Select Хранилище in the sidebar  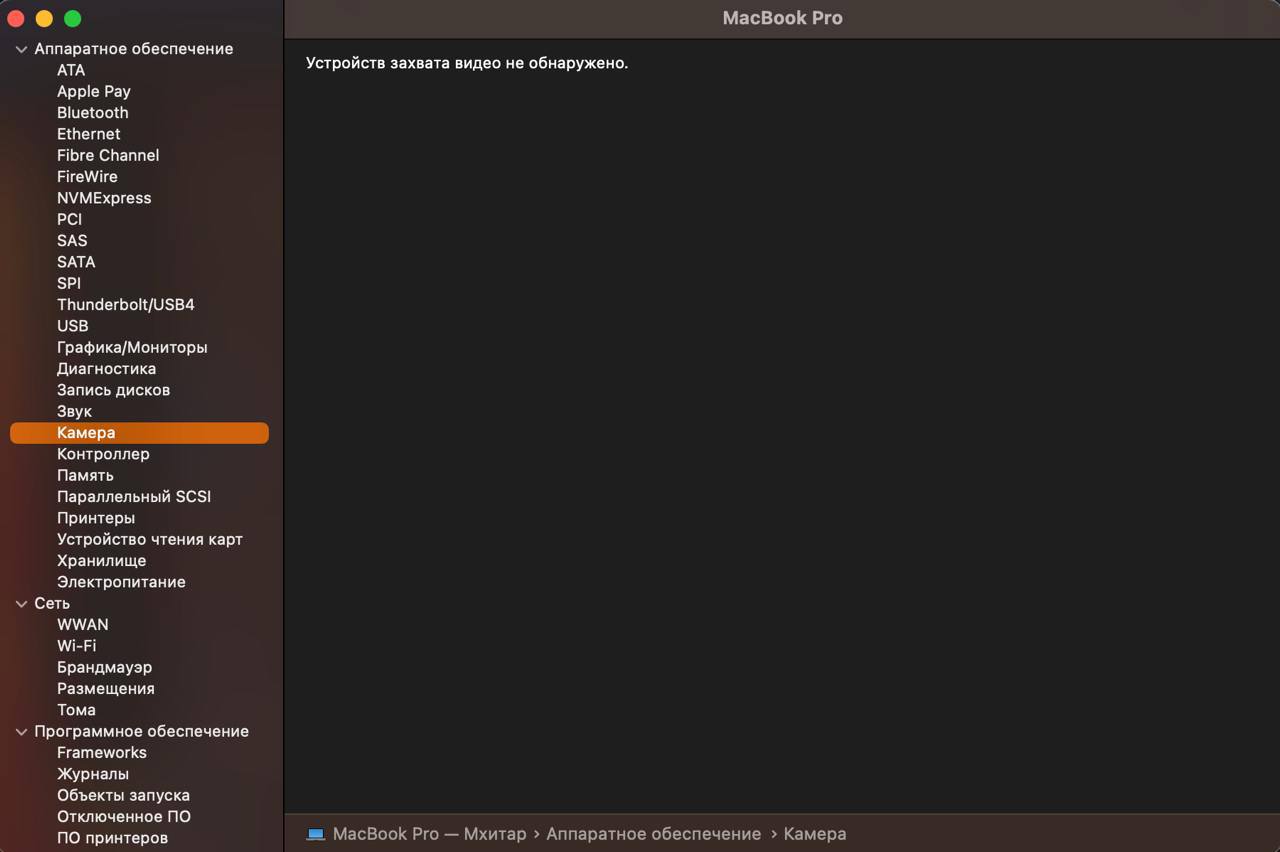101,561
